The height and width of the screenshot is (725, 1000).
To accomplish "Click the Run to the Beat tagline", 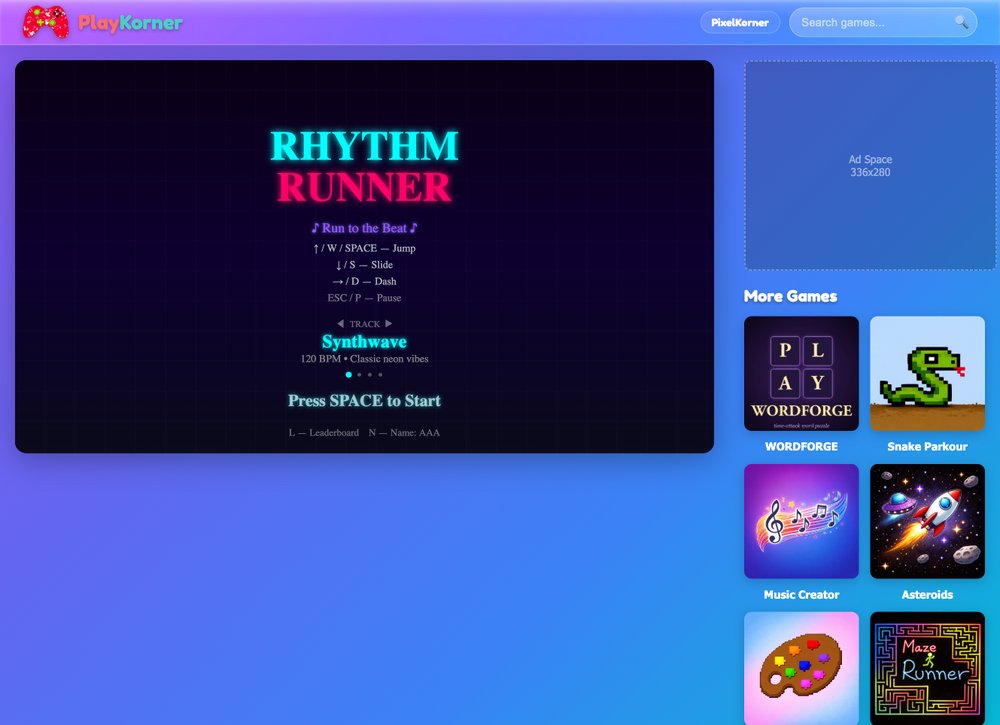I will pos(364,228).
